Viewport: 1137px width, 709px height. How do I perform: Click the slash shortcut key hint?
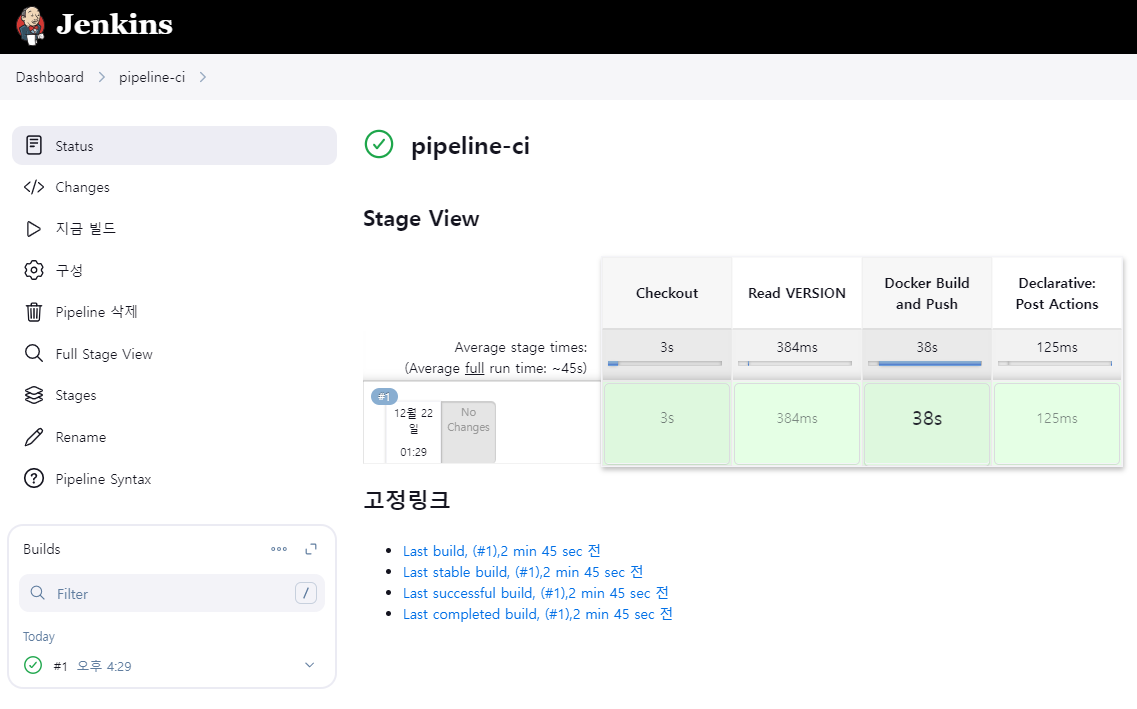point(306,593)
